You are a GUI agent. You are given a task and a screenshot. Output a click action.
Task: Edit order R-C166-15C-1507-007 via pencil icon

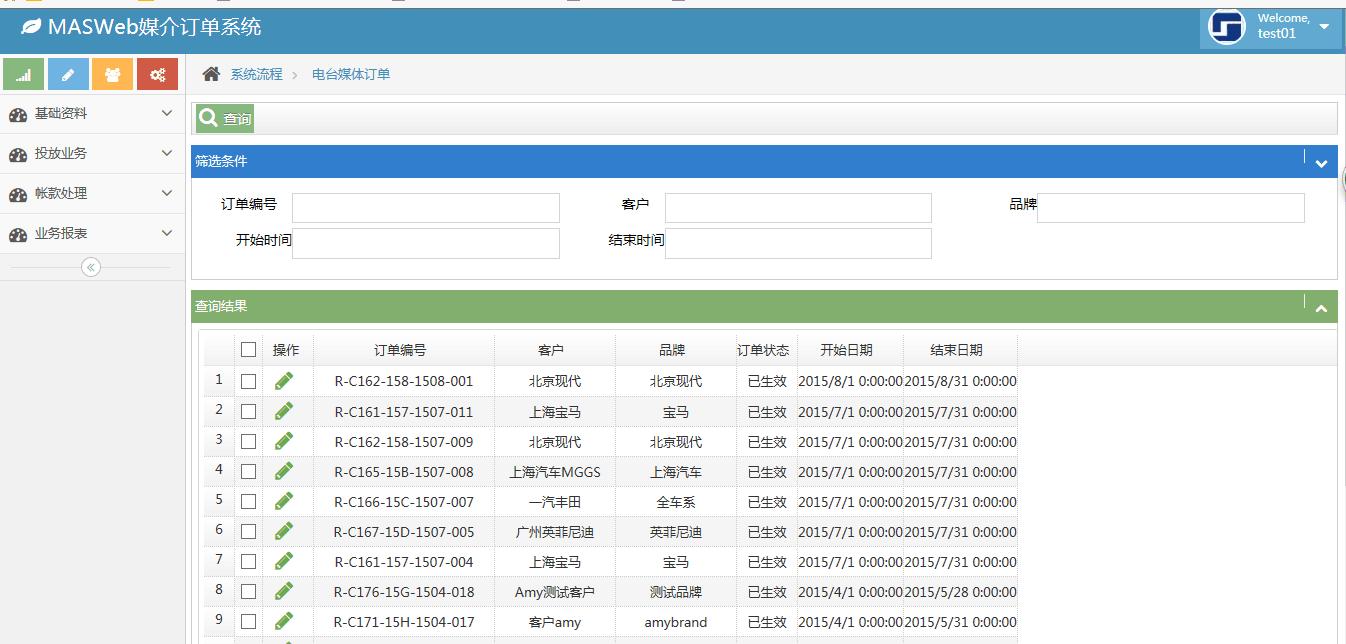[284, 501]
